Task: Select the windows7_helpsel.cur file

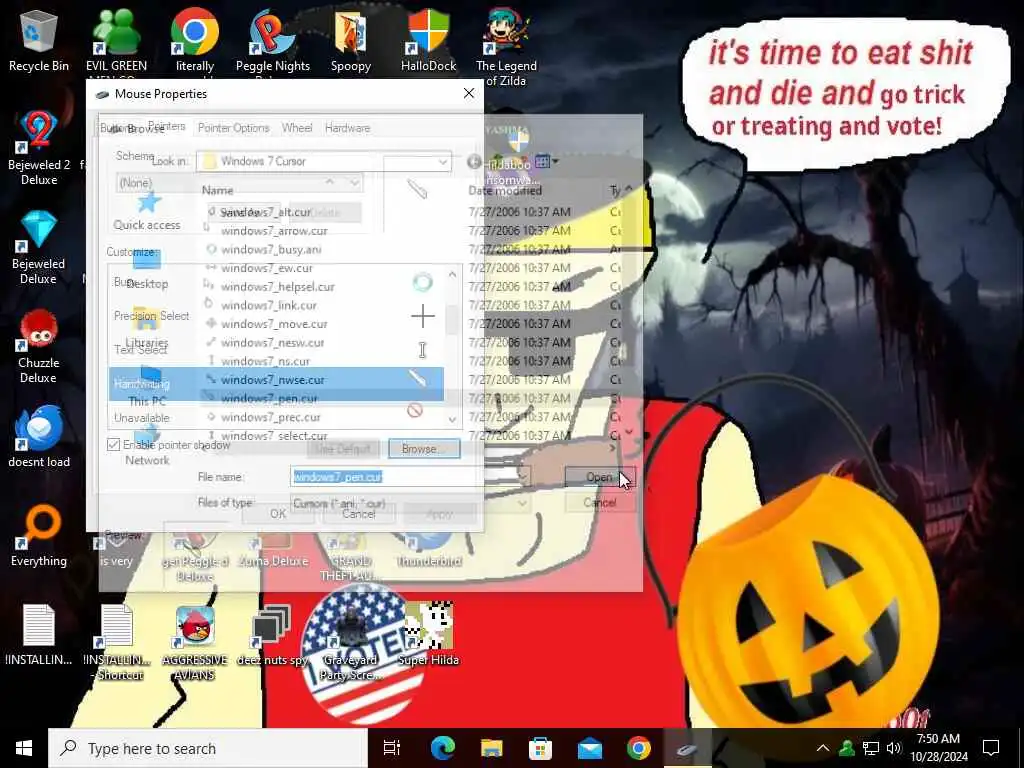Action: (x=278, y=287)
